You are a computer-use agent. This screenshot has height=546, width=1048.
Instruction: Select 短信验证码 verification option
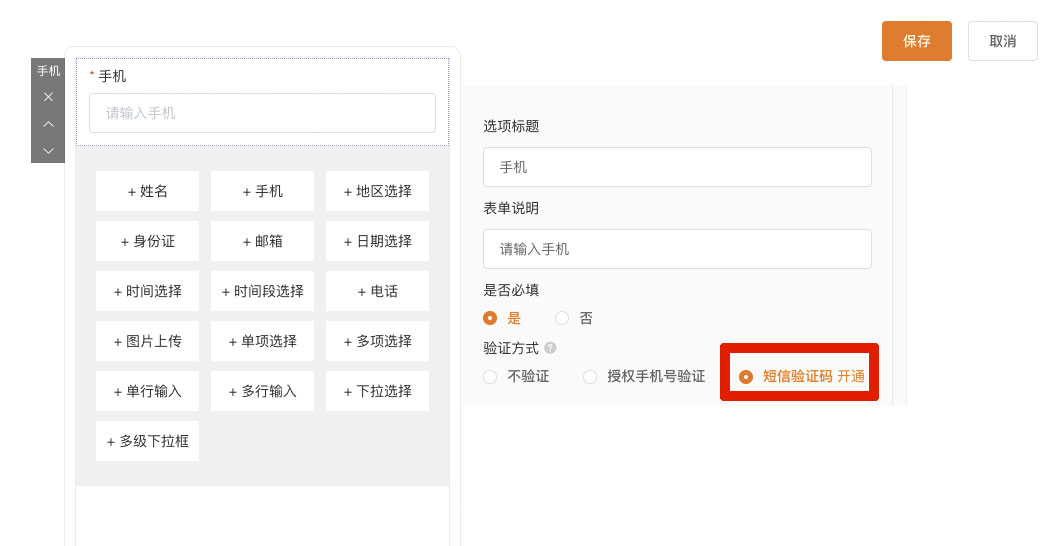(x=746, y=377)
